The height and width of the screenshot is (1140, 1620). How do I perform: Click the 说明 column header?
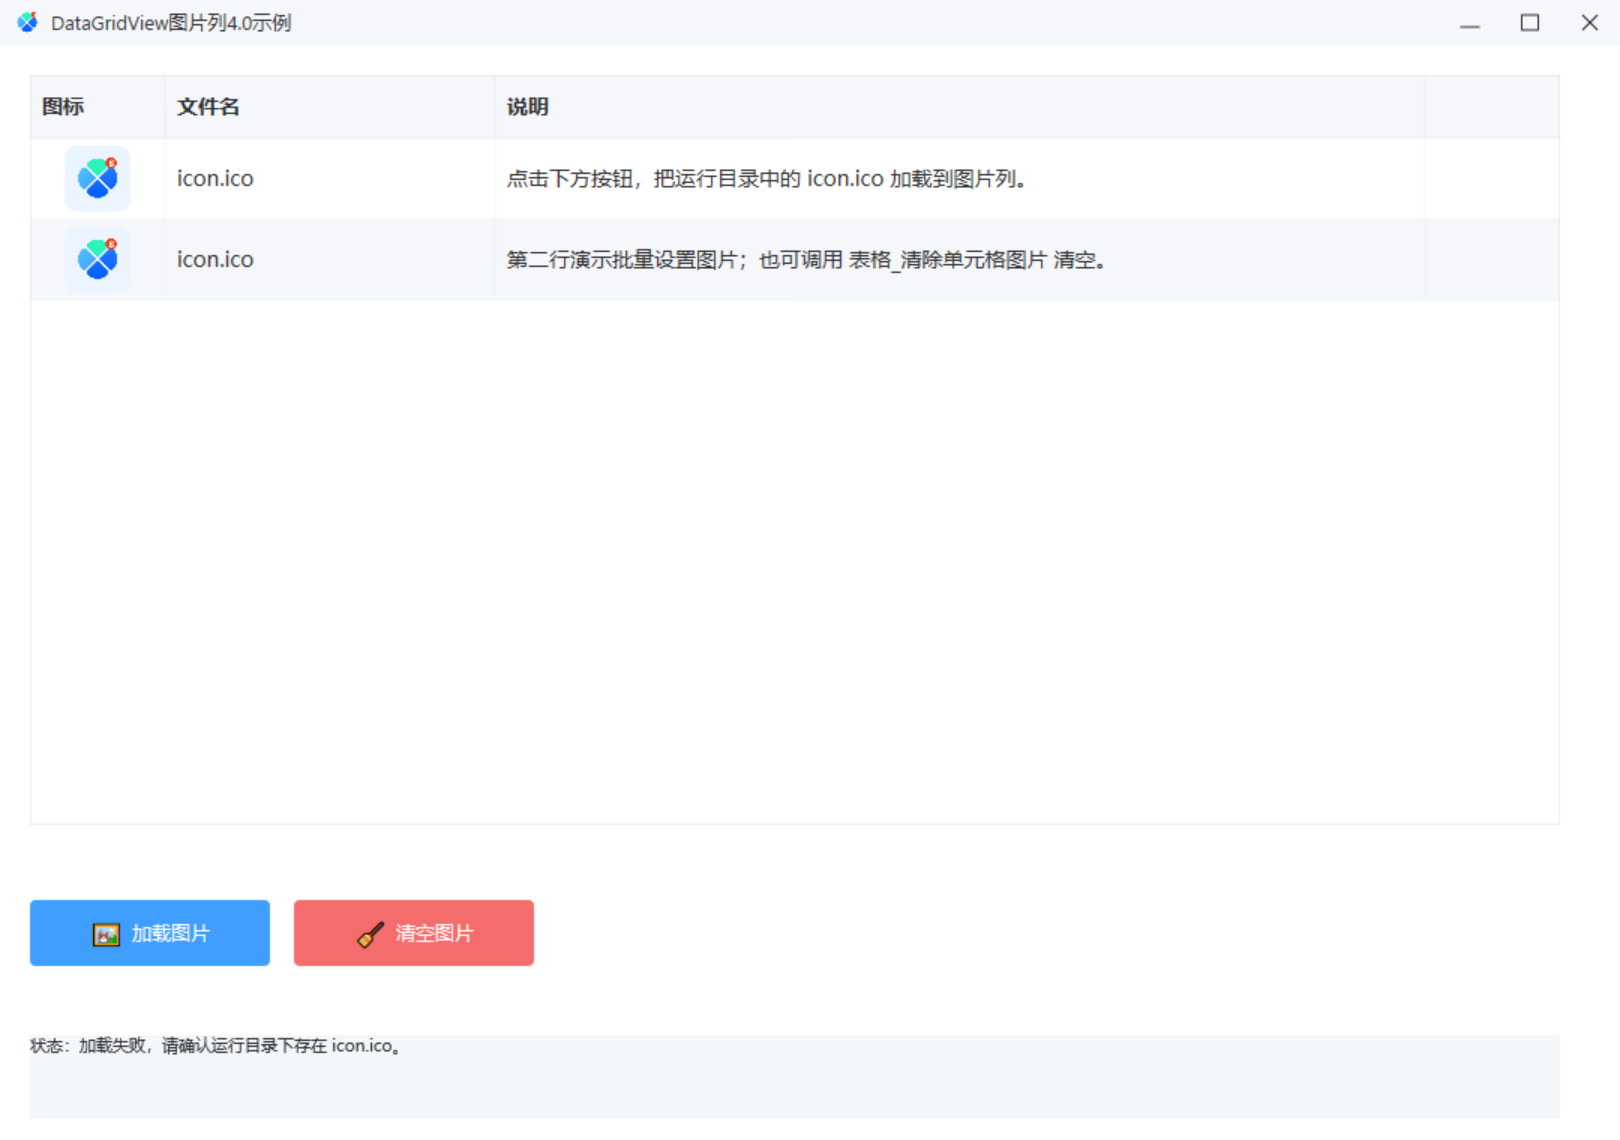(960, 107)
